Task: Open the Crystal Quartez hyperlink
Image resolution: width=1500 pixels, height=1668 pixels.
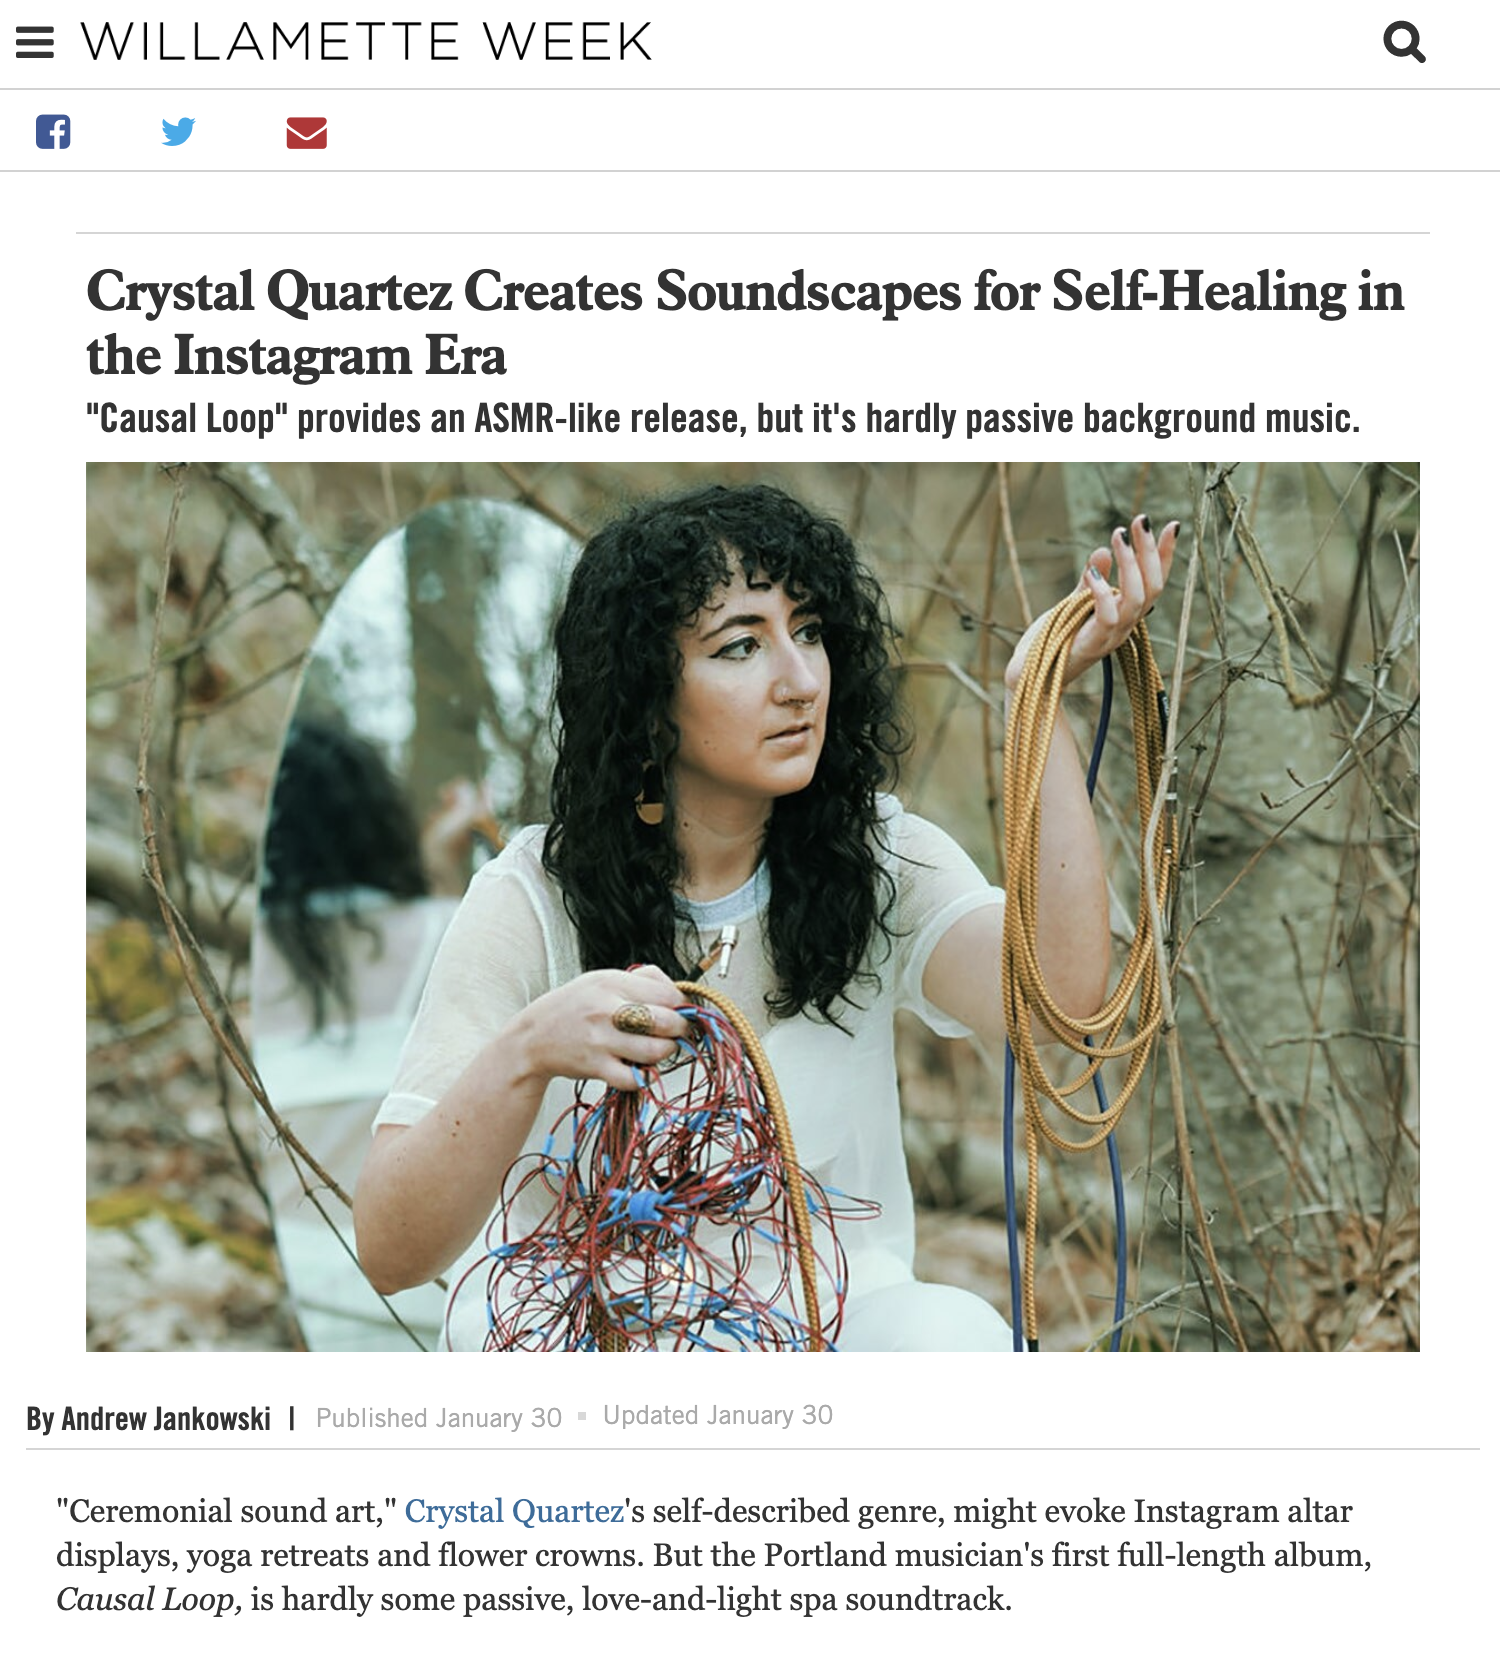Action: [x=514, y=1510]
